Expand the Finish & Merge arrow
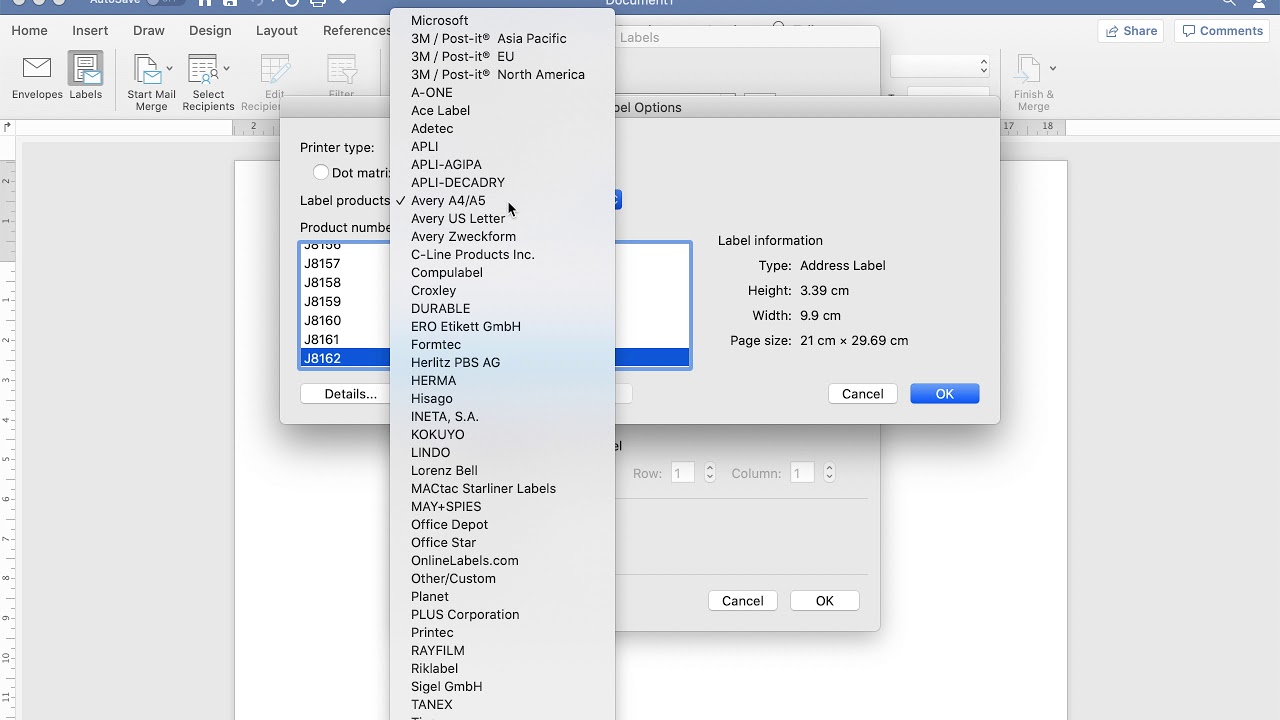 tap(1053, 68)
